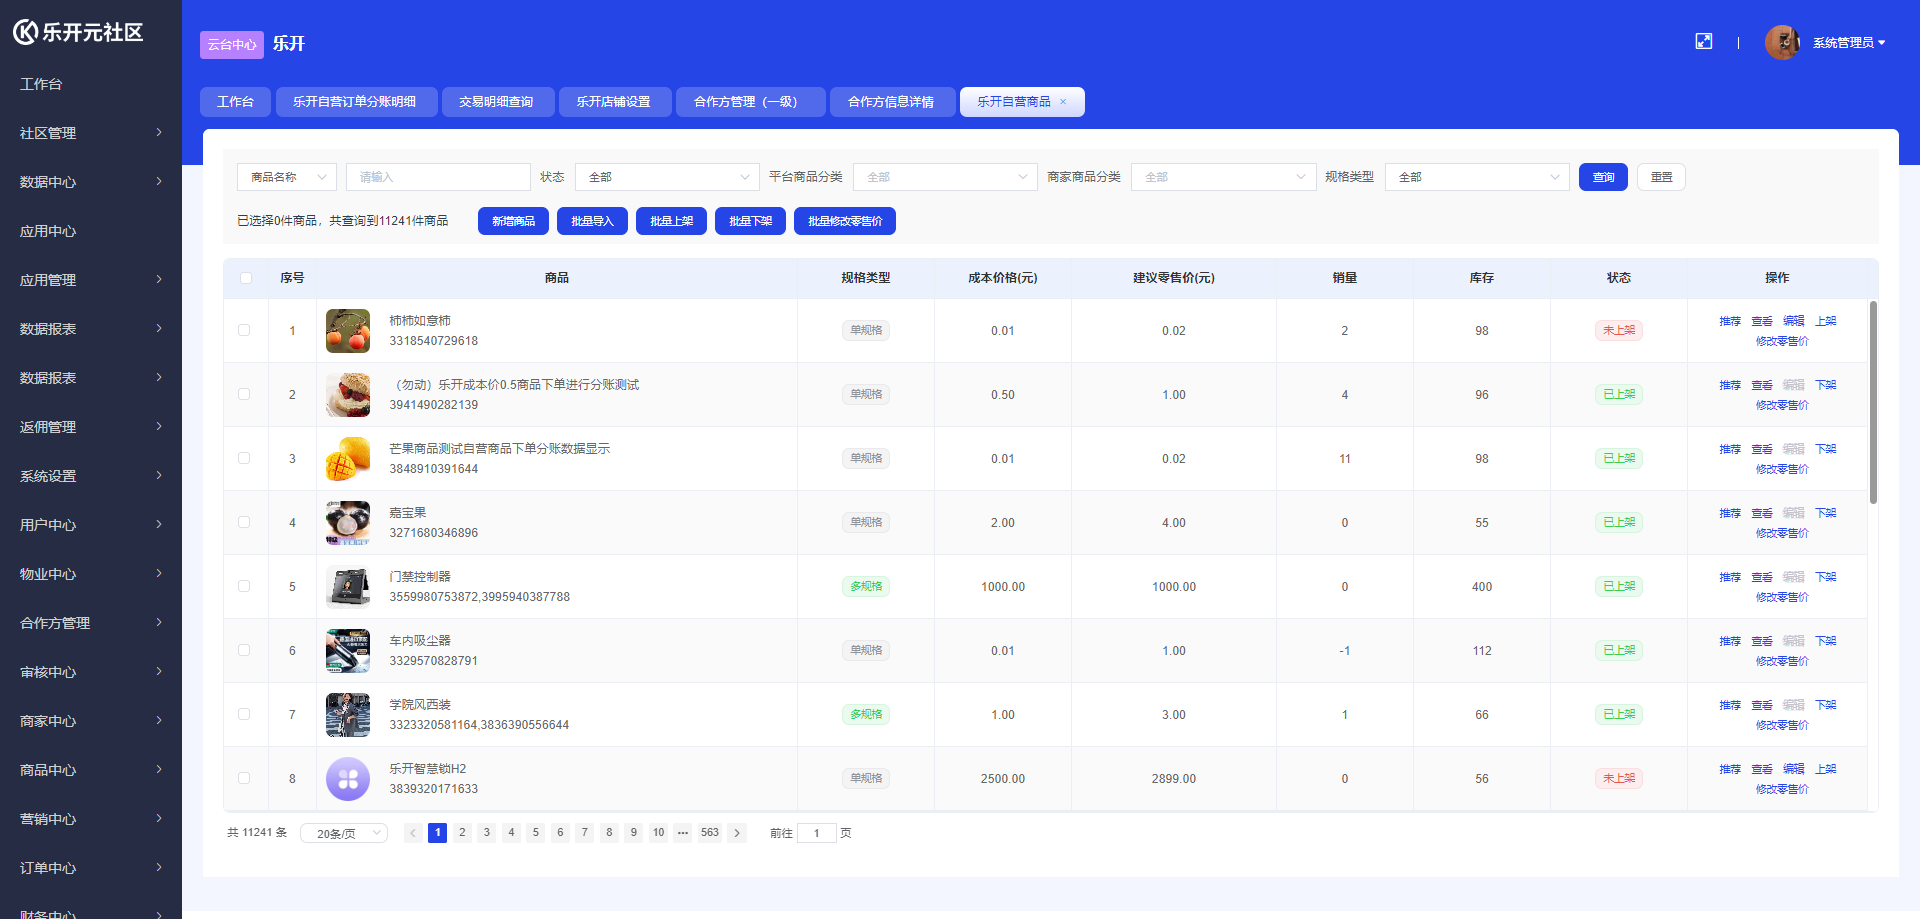Click the previous page arrow in pagination
1920x919 pixels.
tap(413, 833)
